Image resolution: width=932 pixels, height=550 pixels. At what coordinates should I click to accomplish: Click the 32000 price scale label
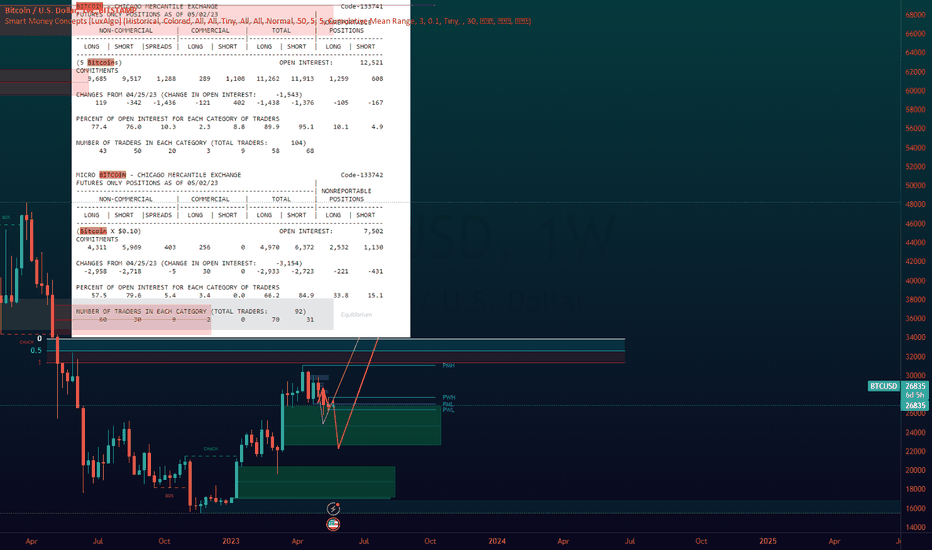click(x=915, y=357)
